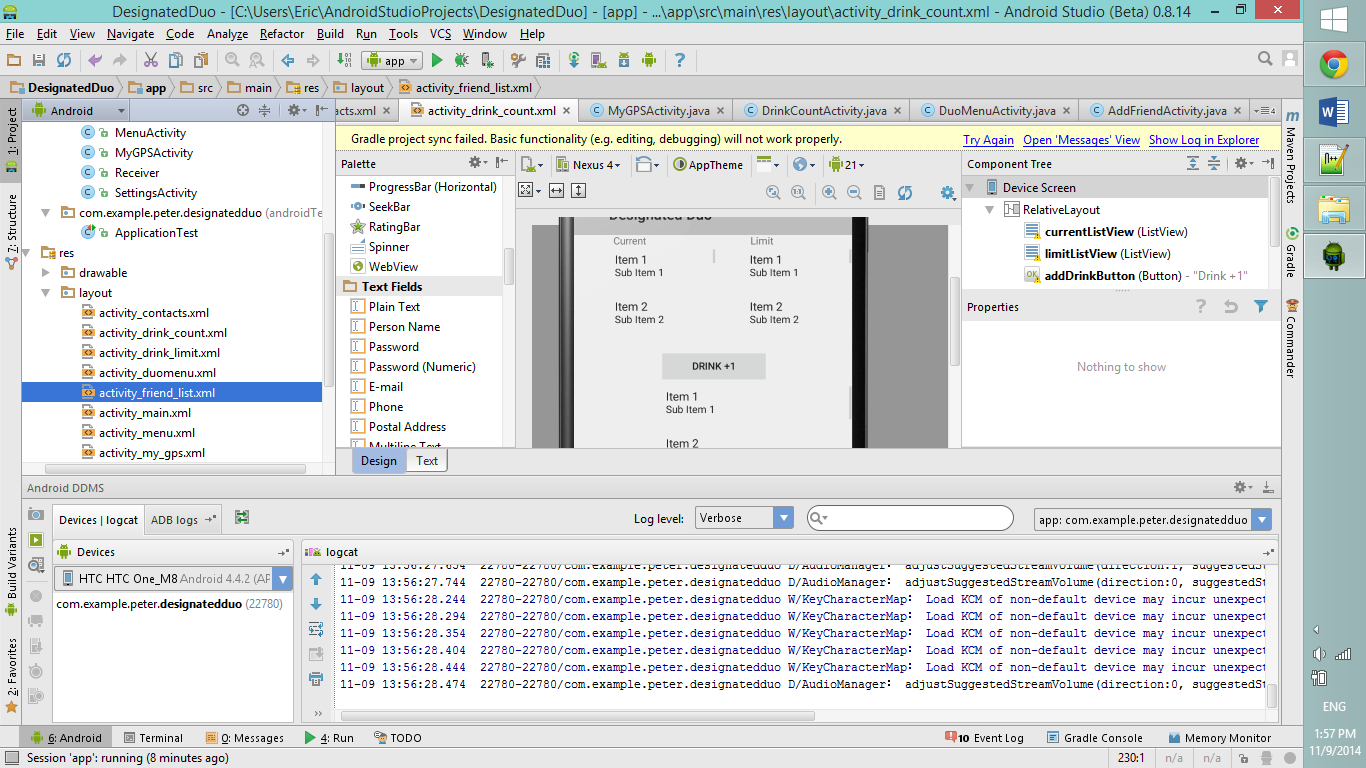Click the Zoom In icon in designer
This screenshot has height=768, width=1366.
pos(829,192)
